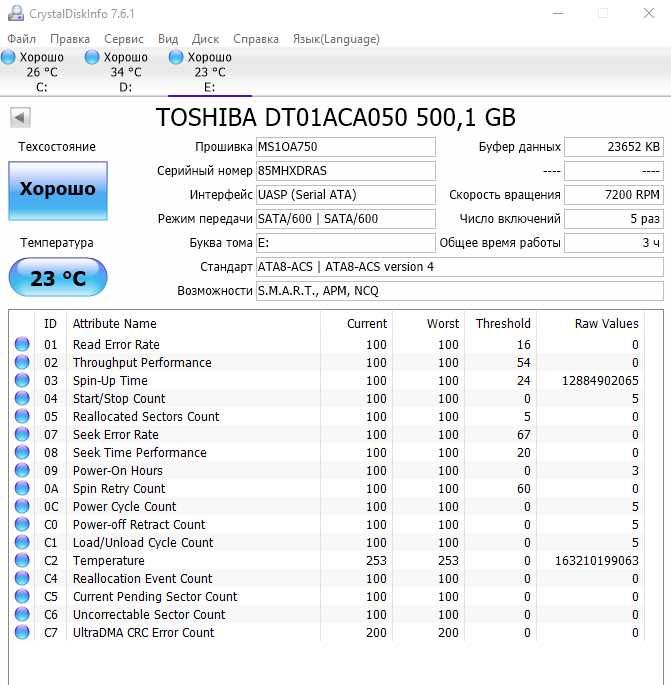The width and height of the screenshot is (671, 685).
Task: Click the Число включений value 5 раз
Action: point(614,219)
